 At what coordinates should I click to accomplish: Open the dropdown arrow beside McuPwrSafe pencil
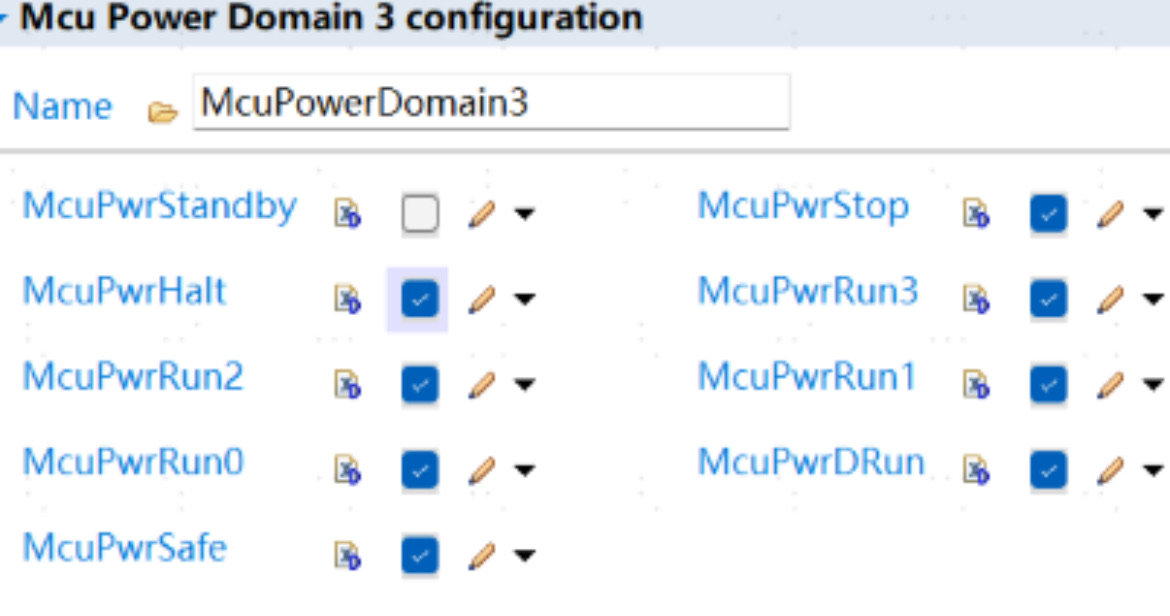pyautogui.click(x=525, y=557)
